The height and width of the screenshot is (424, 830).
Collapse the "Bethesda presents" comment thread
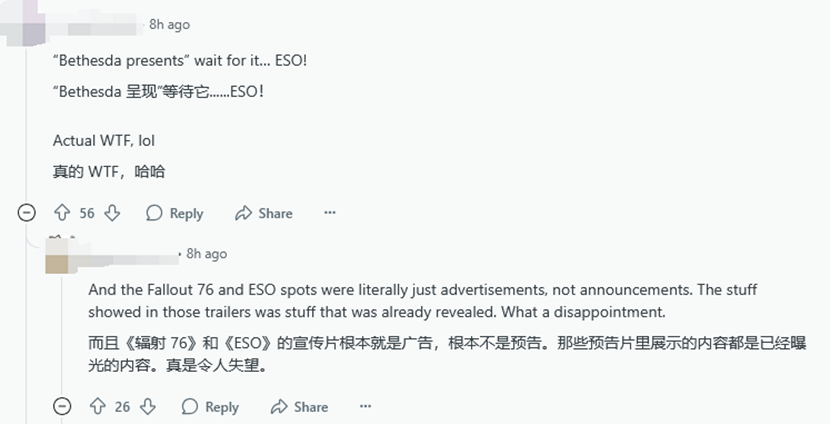[27, 213]
